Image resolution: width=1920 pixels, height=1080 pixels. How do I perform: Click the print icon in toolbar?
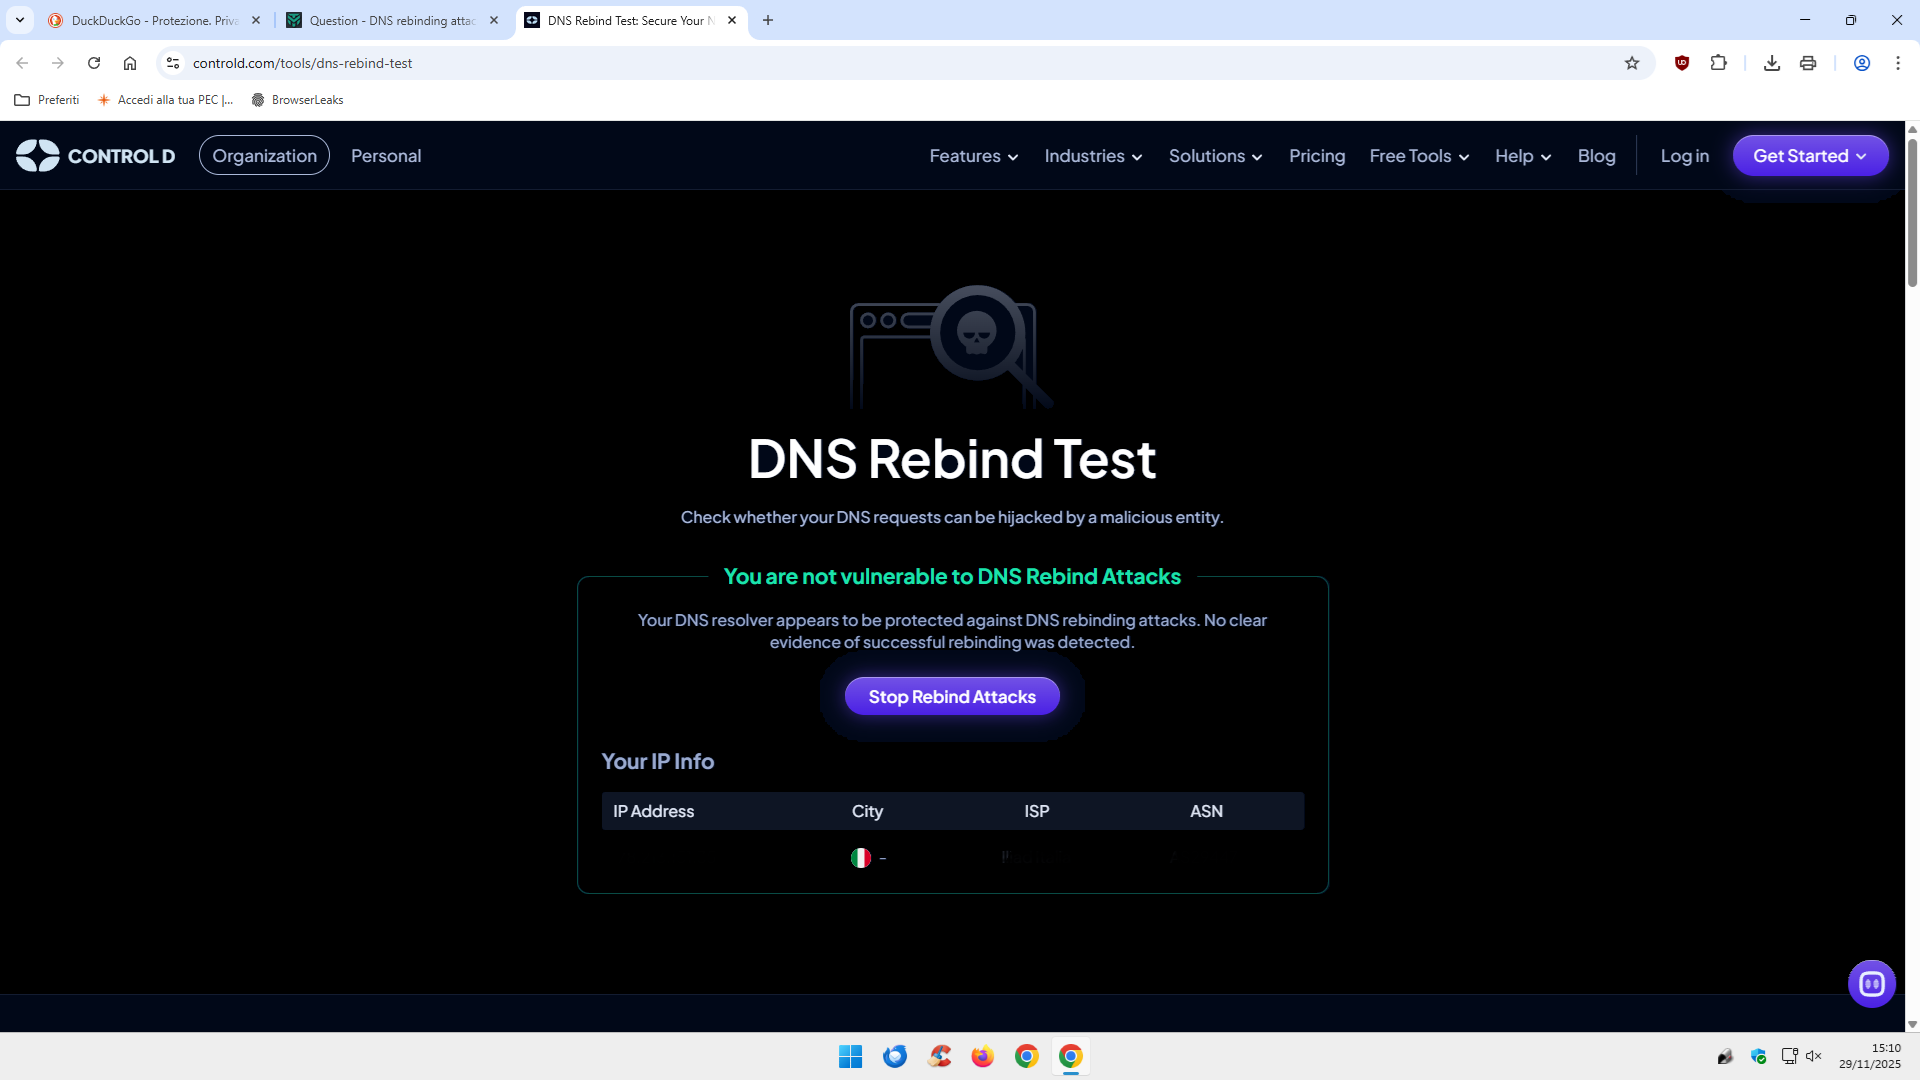pos(1807,63)
